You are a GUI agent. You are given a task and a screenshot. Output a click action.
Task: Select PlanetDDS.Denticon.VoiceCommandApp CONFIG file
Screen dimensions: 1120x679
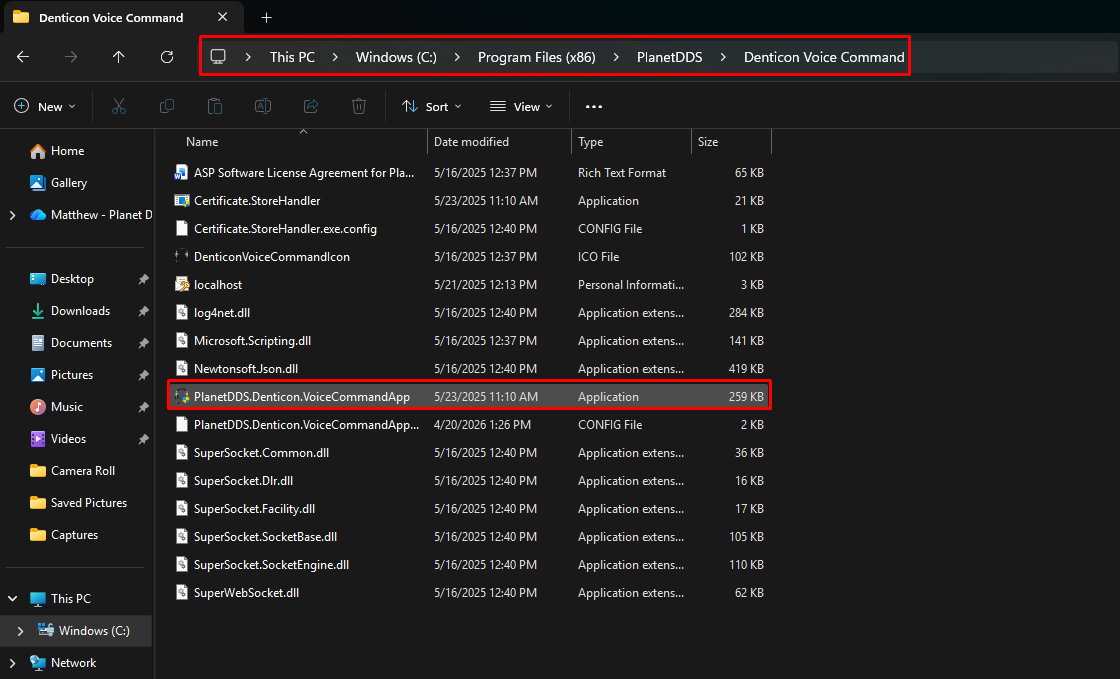pyautogui.click(x=469, y=425)
